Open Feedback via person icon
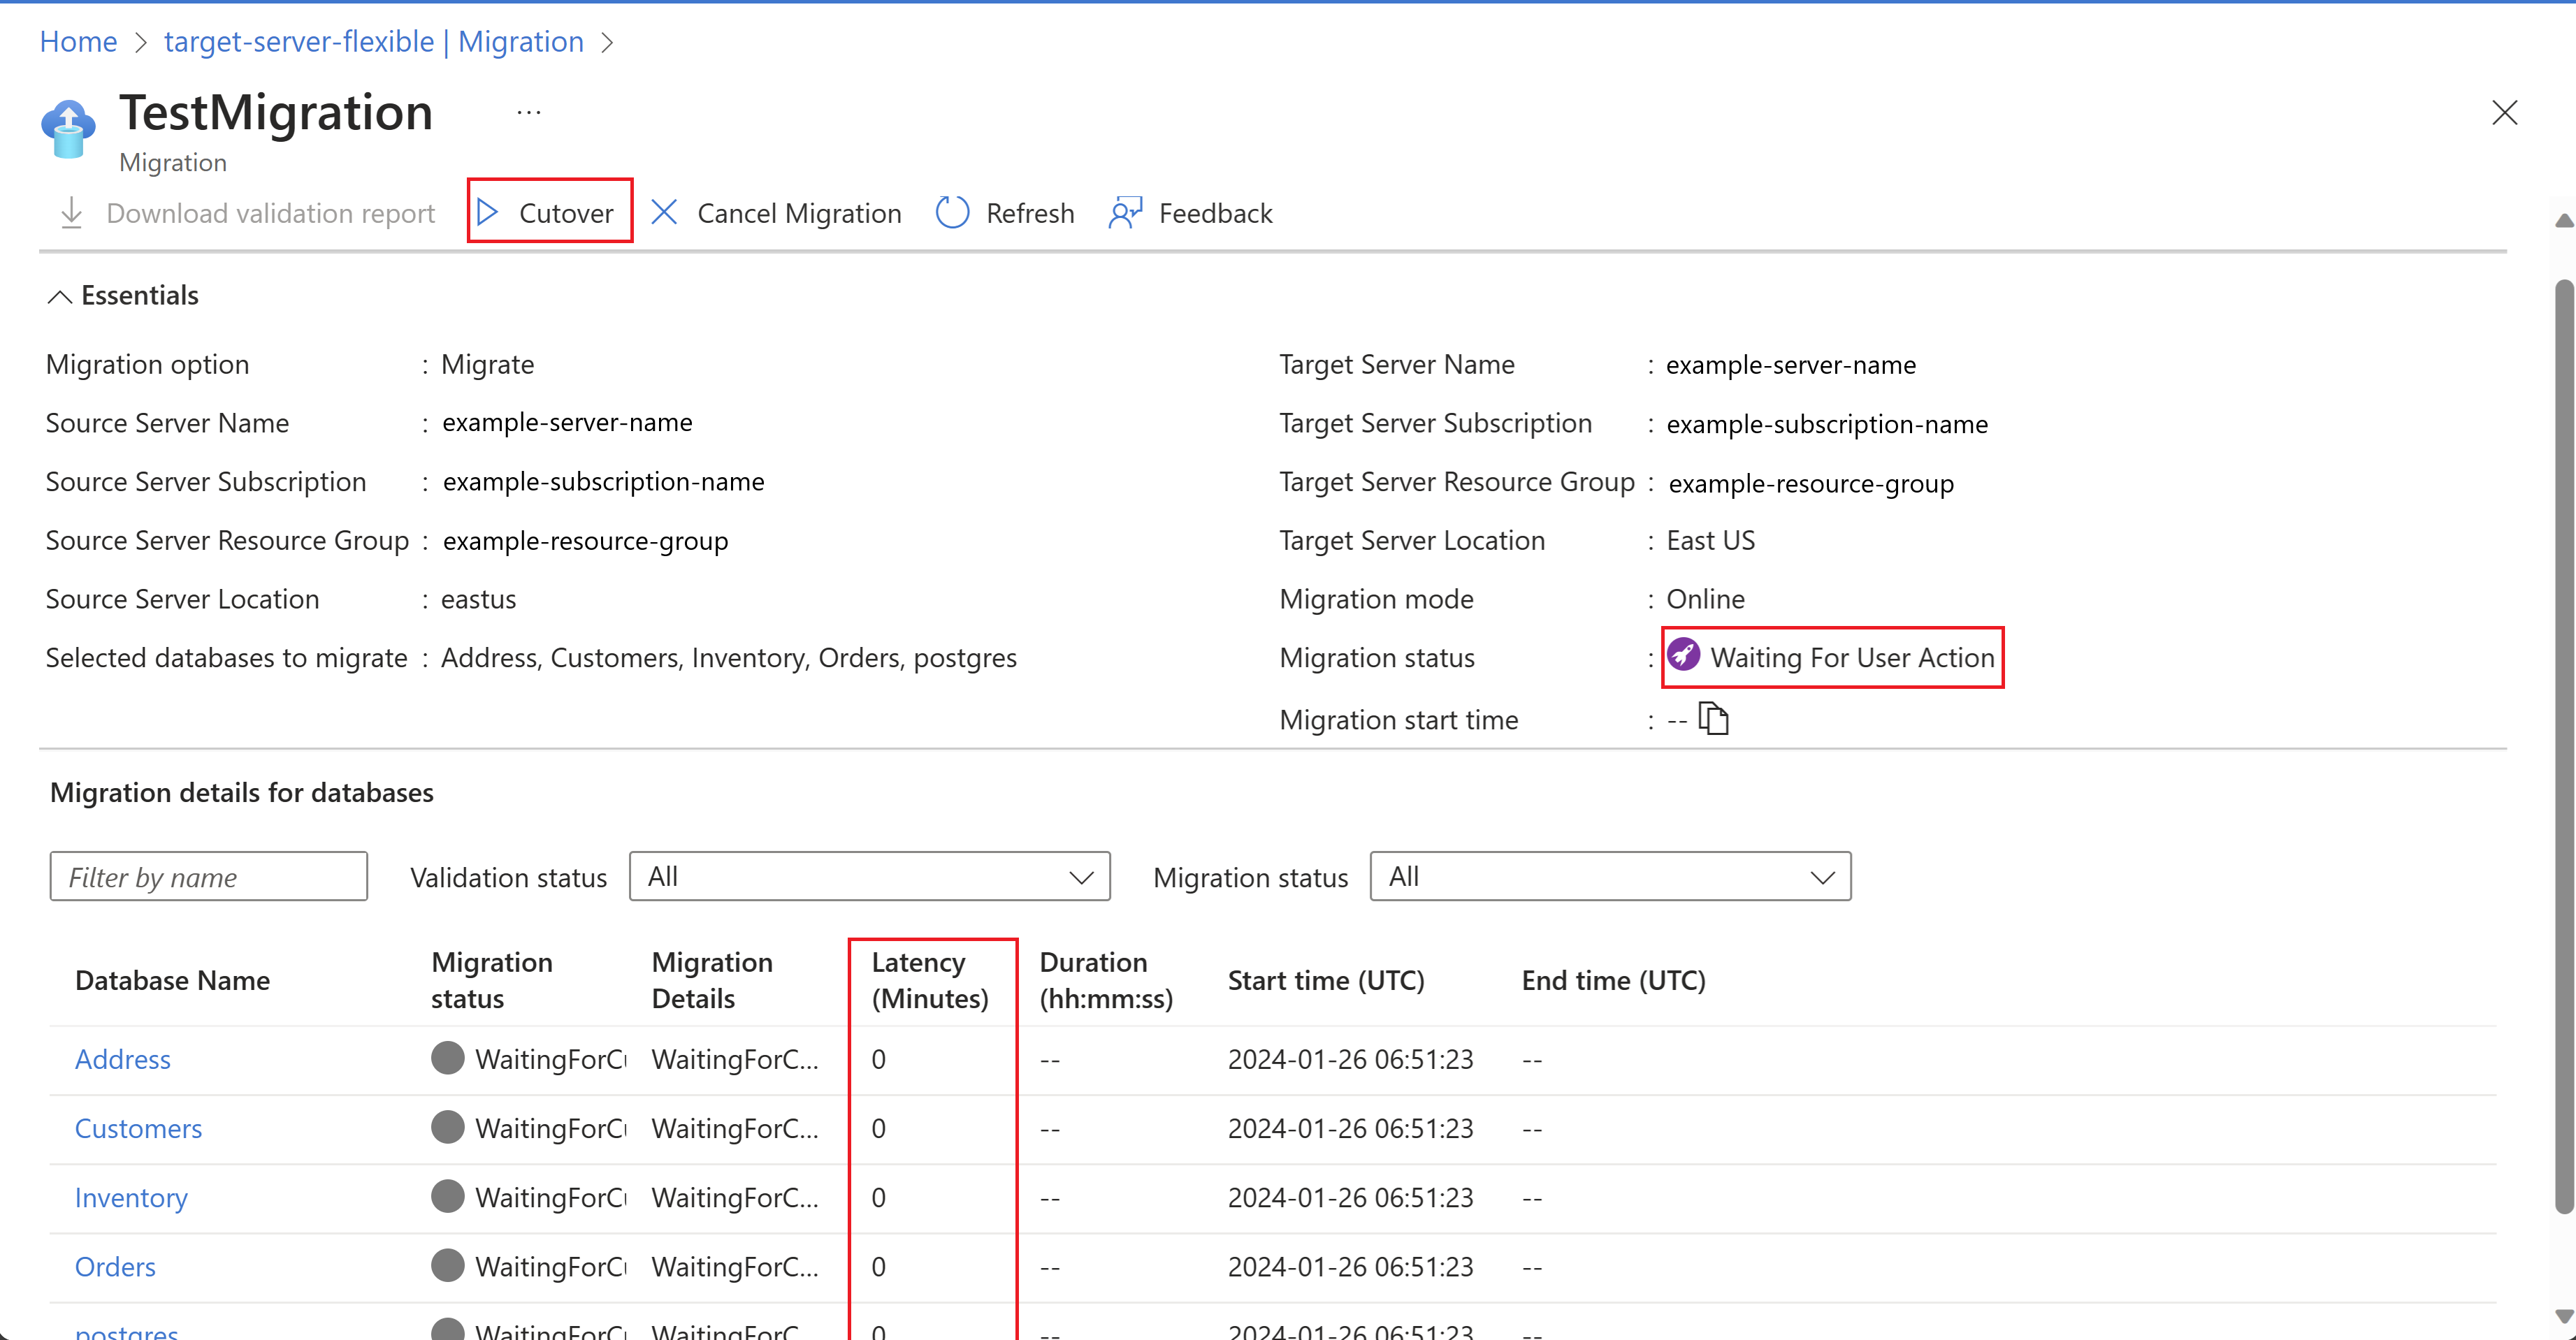The height and width of the screenshot is (1340, 2576). click(1125, 212)
